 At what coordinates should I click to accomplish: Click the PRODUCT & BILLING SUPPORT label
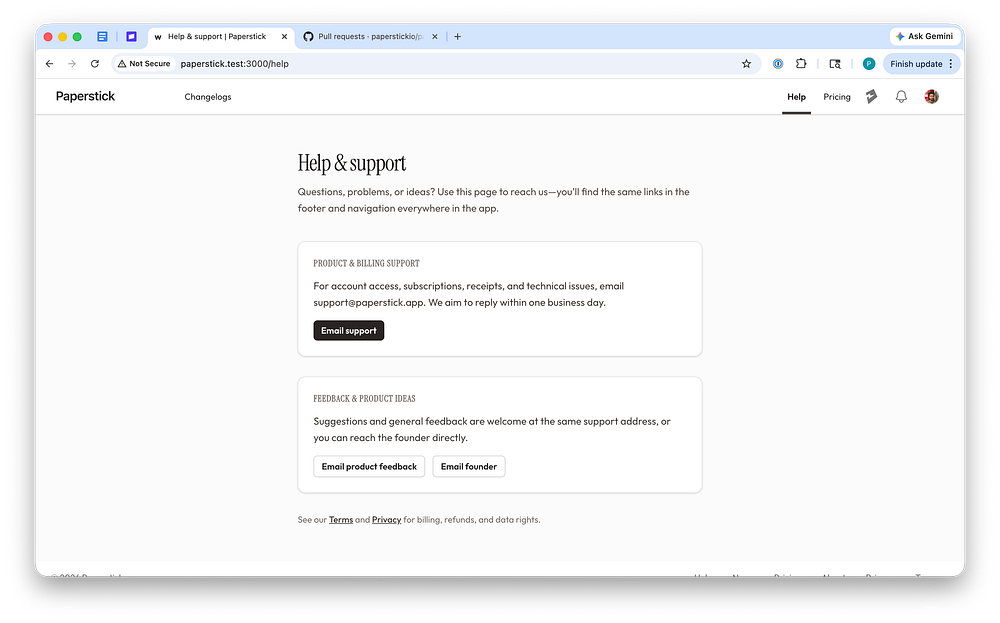pyautogui.click(x=367, y=263)
